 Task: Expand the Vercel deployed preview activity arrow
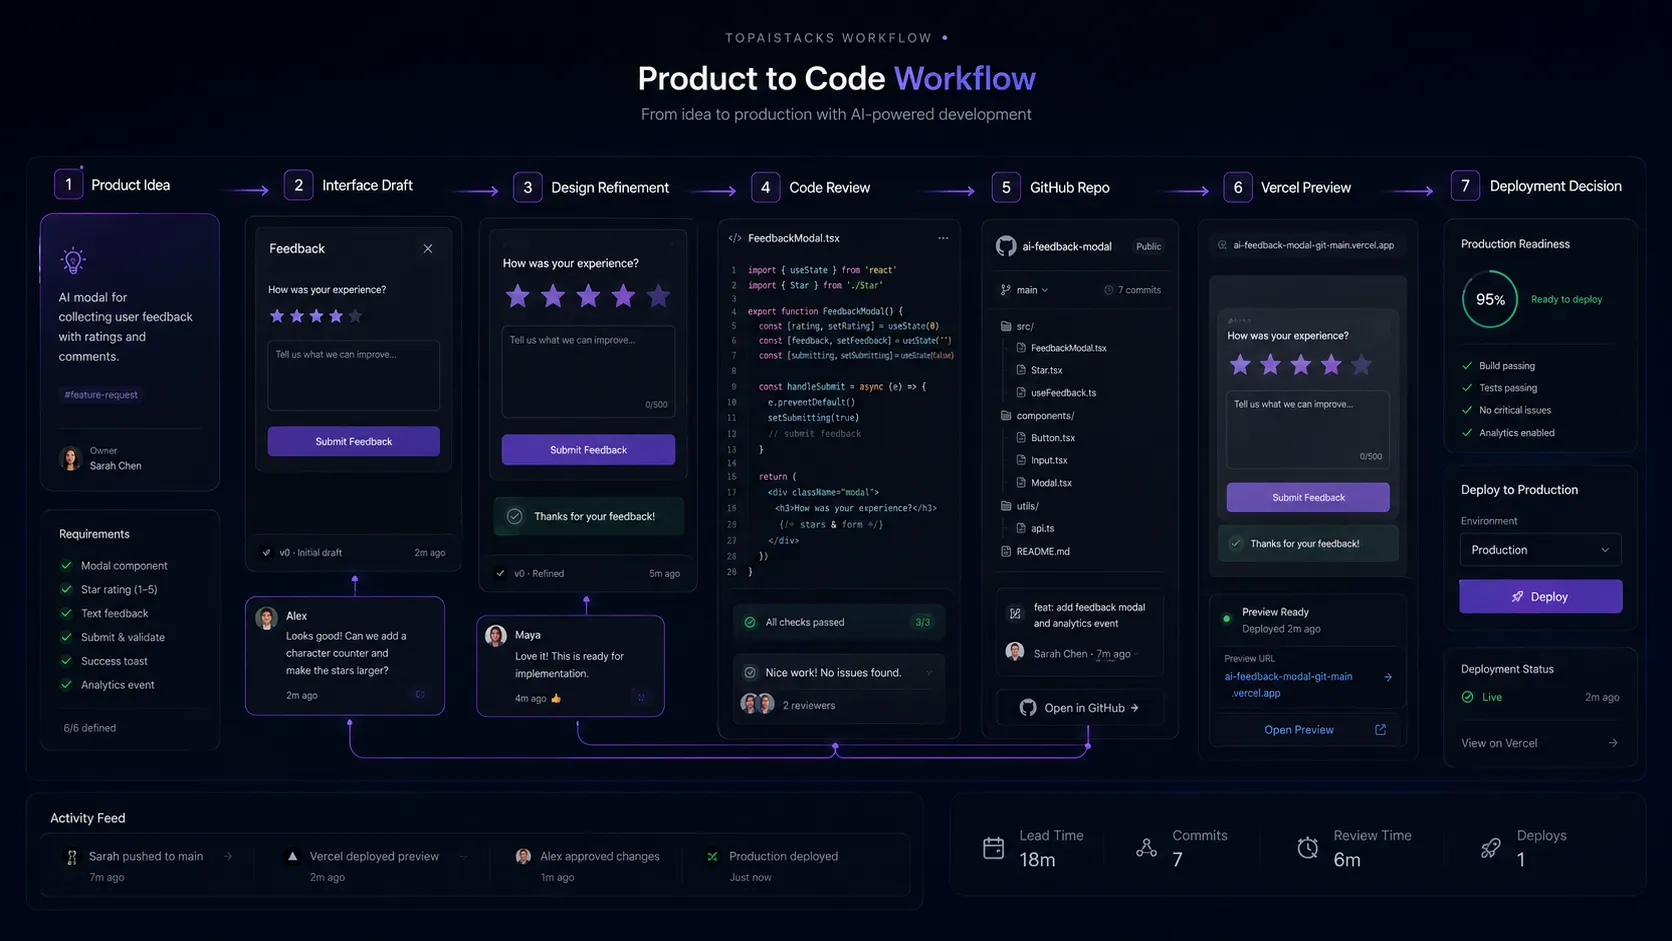463,856
